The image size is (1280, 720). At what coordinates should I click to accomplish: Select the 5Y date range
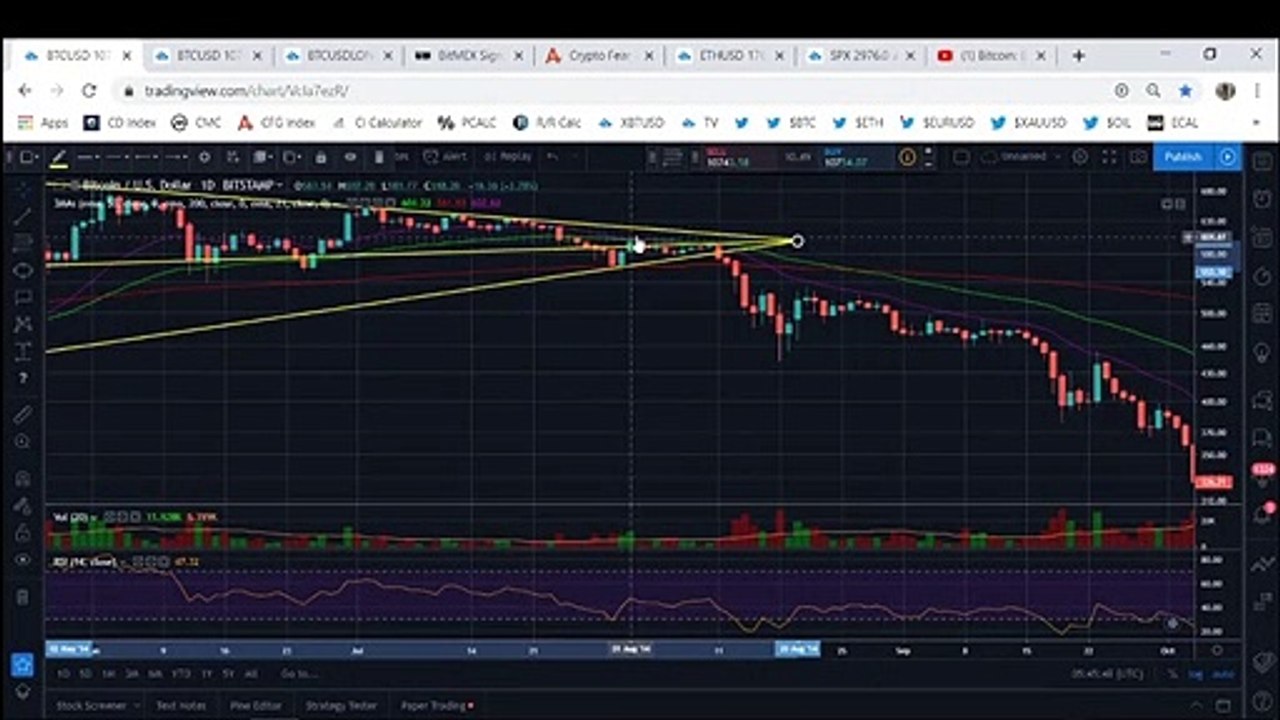(x=228, y=674)
